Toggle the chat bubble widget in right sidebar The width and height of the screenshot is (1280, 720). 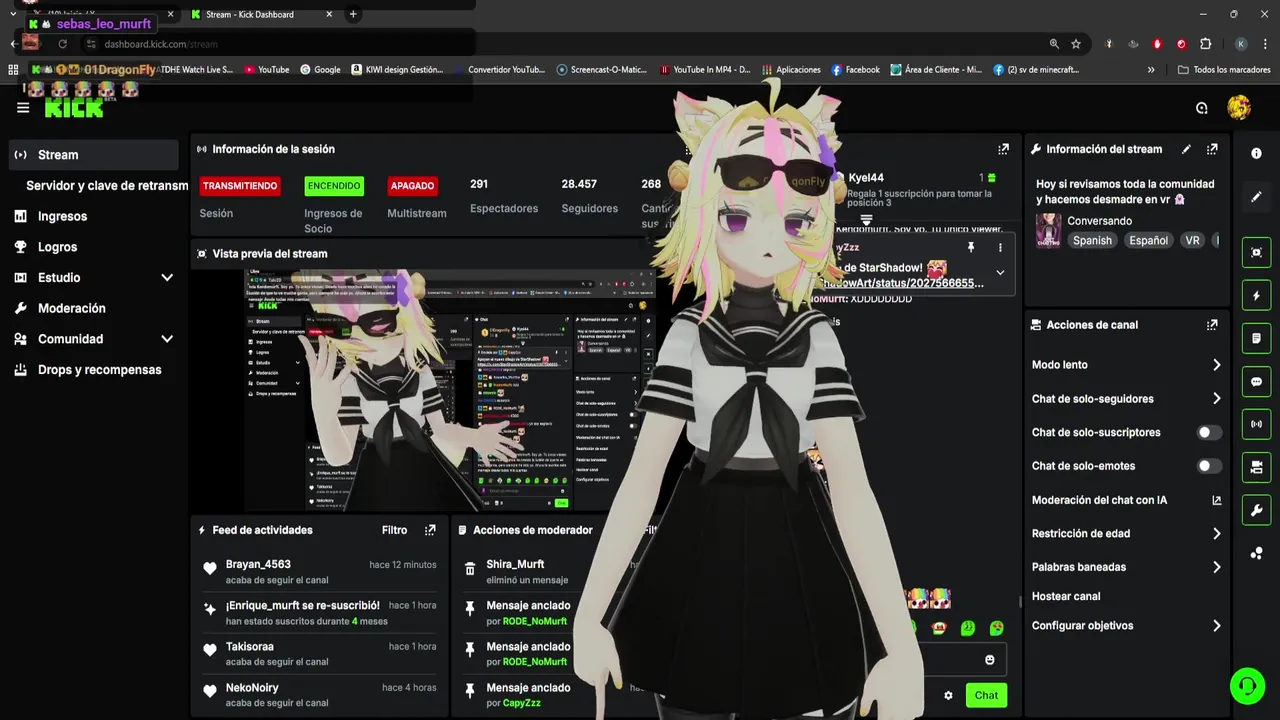coord(1256,382)
